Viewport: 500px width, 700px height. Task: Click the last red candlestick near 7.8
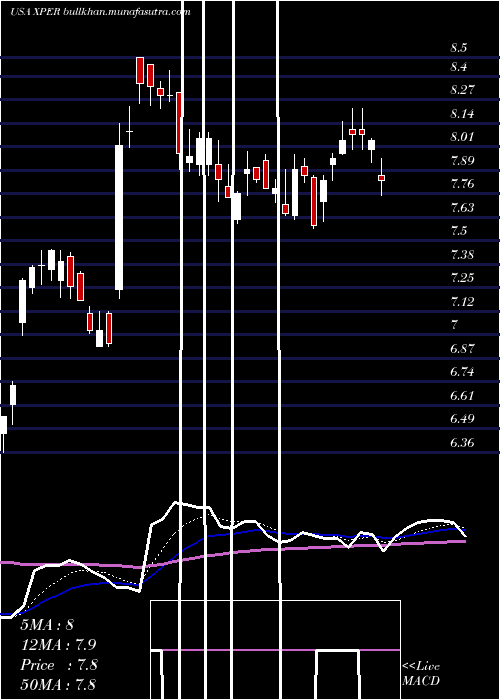[381, 178]
